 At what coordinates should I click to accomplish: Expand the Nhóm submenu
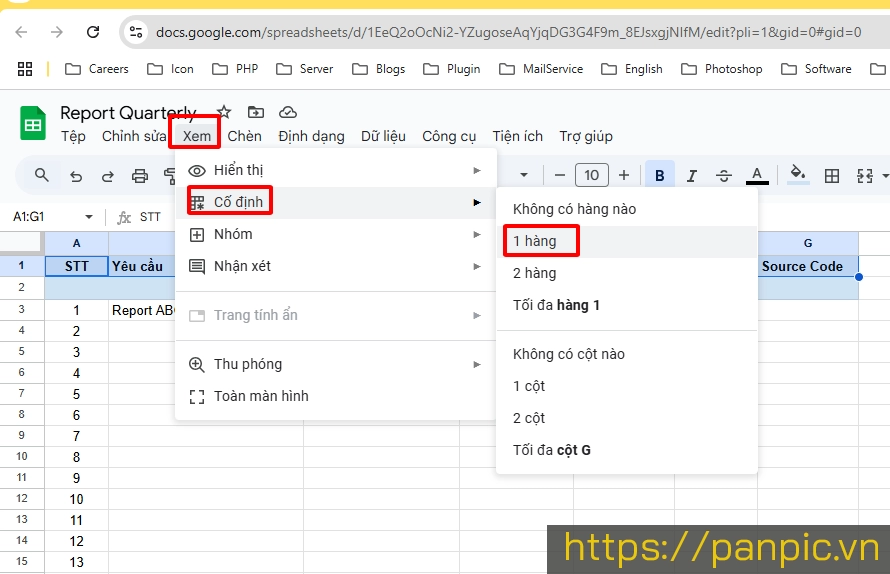[x=335, y=234]
